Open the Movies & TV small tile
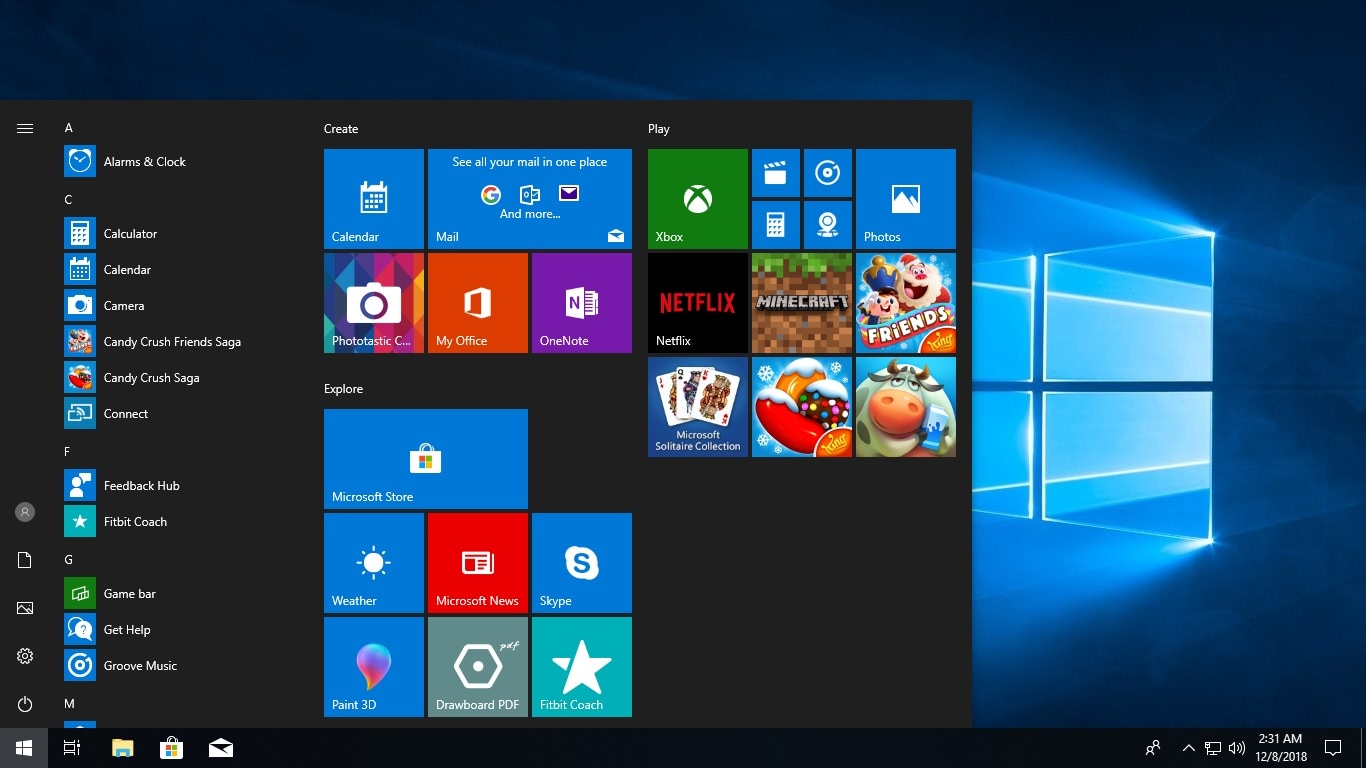Image resolution: width=1366 pixels, height=768 pixels. pyautogui.click(x=776, y=173)
